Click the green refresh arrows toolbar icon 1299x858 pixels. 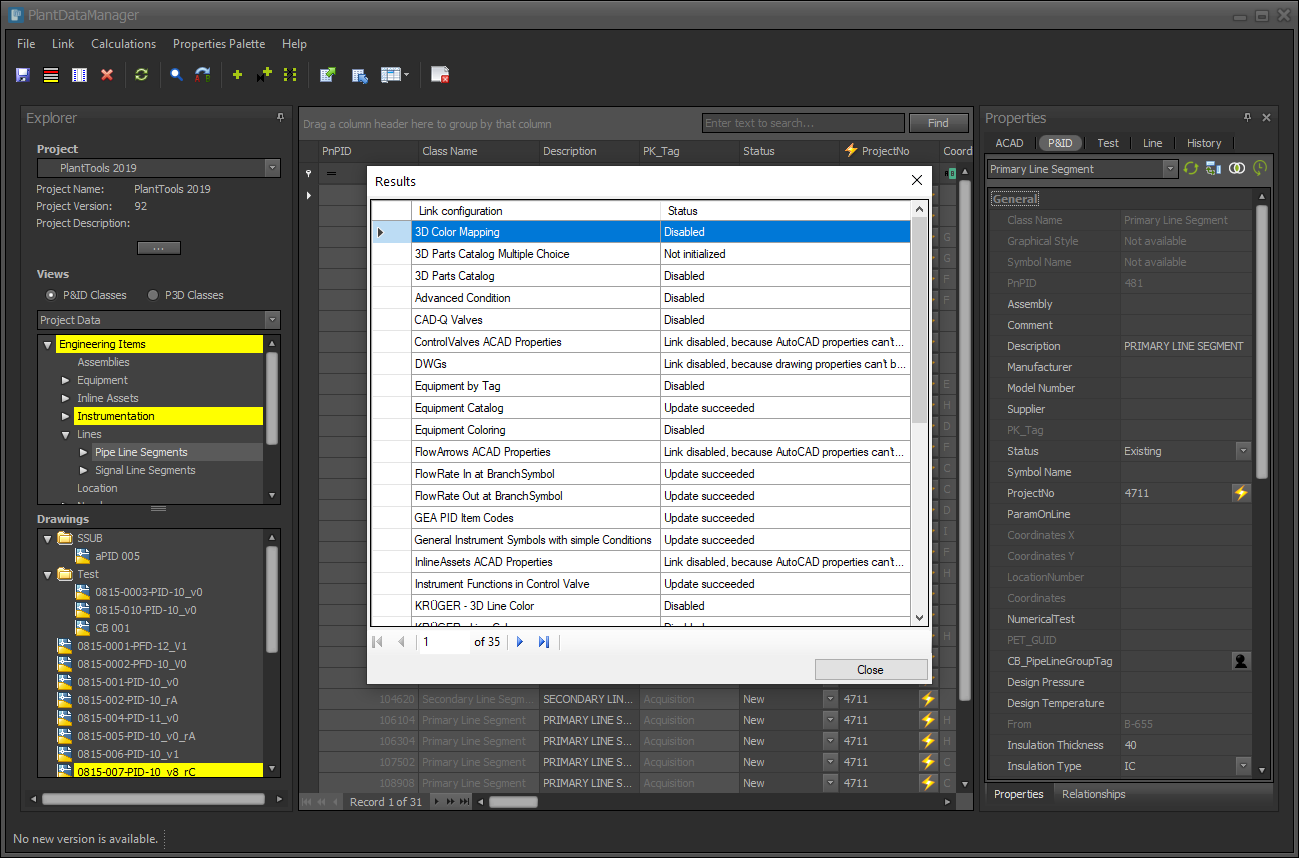tap(141, 75)
